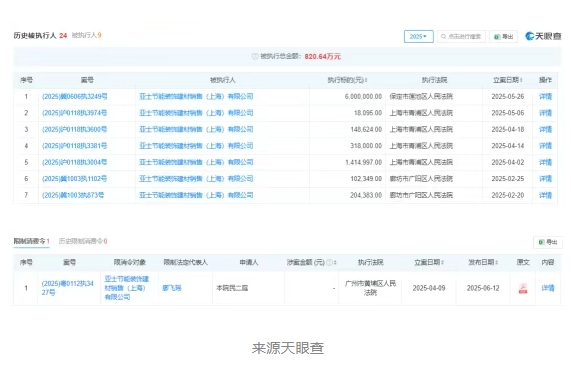Open company link in the 204,383.00 row
This screenshot has width=571, height=368.
click(196, 195)
